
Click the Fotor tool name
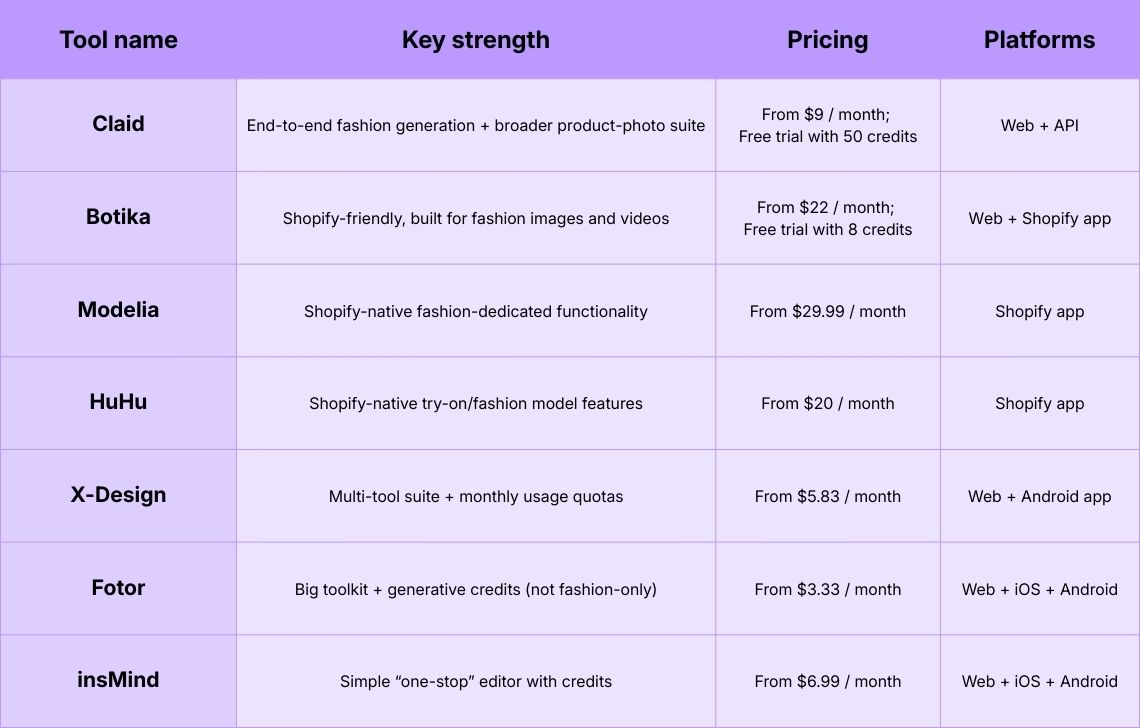coord(118,588)
